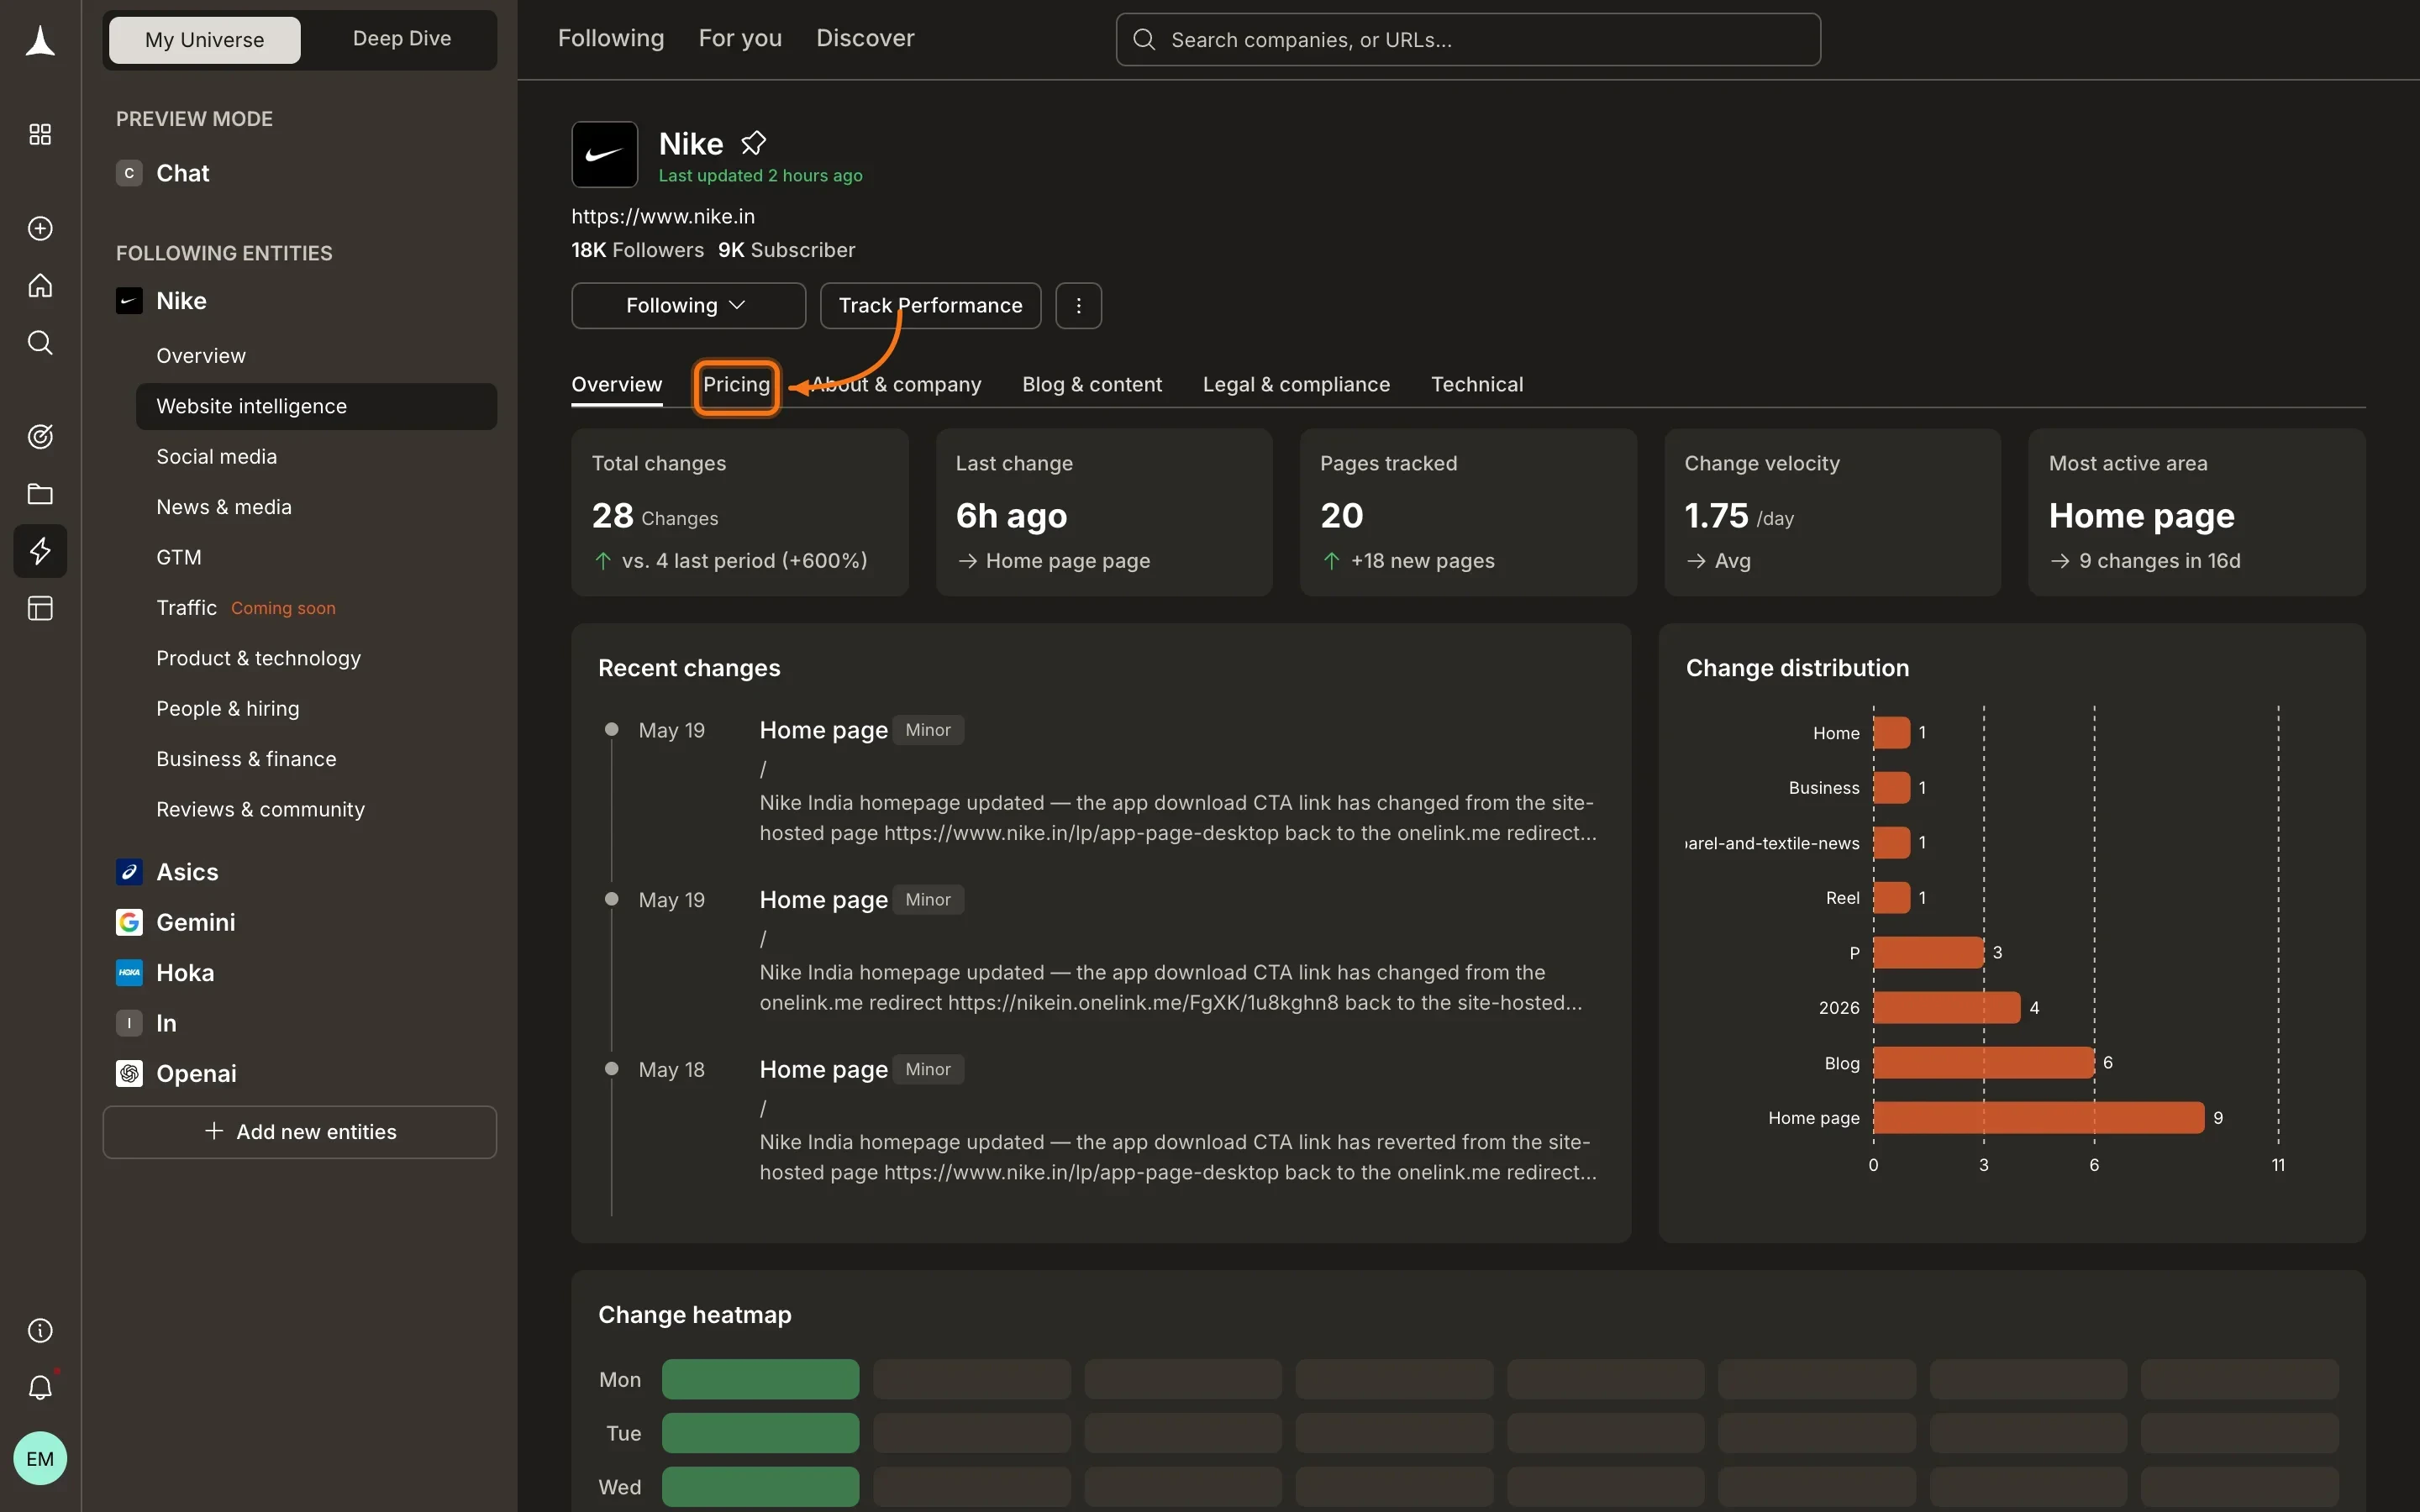Select Hoka entity in sidebar
Image resolution: width=2420 pixels, height=1512 pixels.
coord(165,973)
